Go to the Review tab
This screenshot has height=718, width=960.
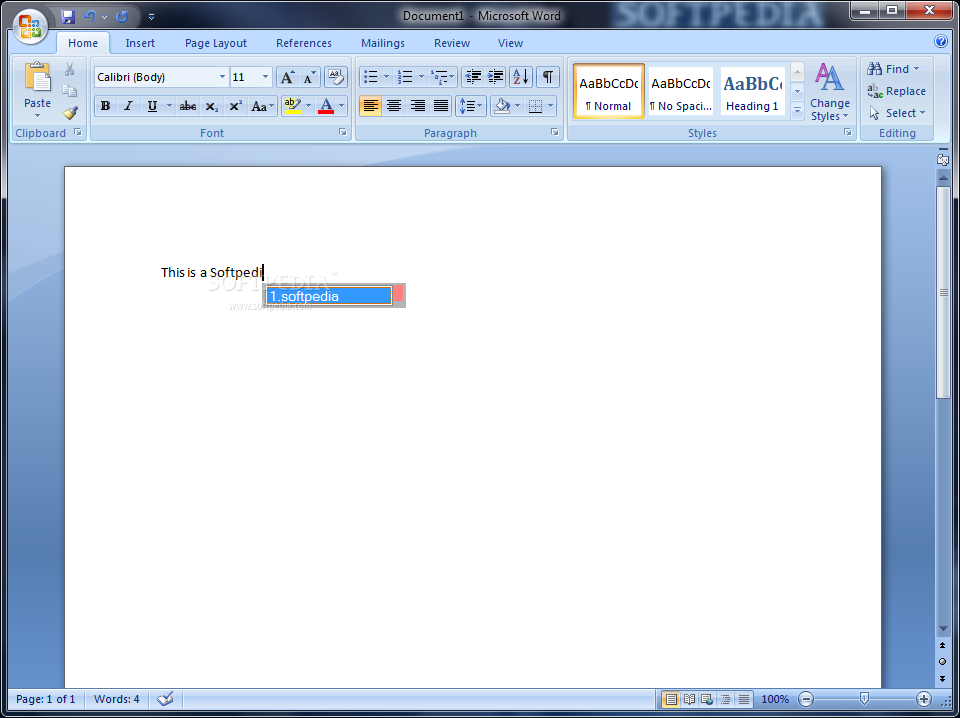pos(452,43)
